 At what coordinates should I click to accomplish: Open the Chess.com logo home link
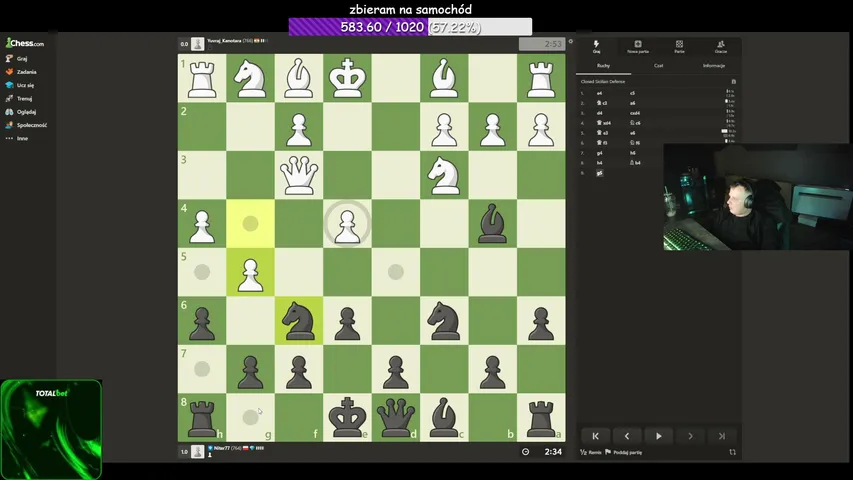tap(25, 43)
